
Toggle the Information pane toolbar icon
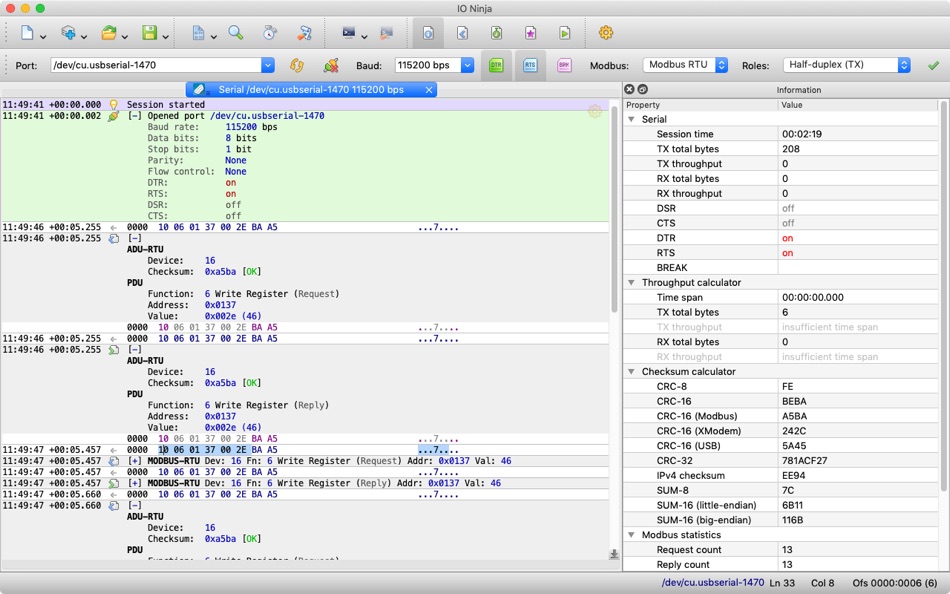[428, 33]
